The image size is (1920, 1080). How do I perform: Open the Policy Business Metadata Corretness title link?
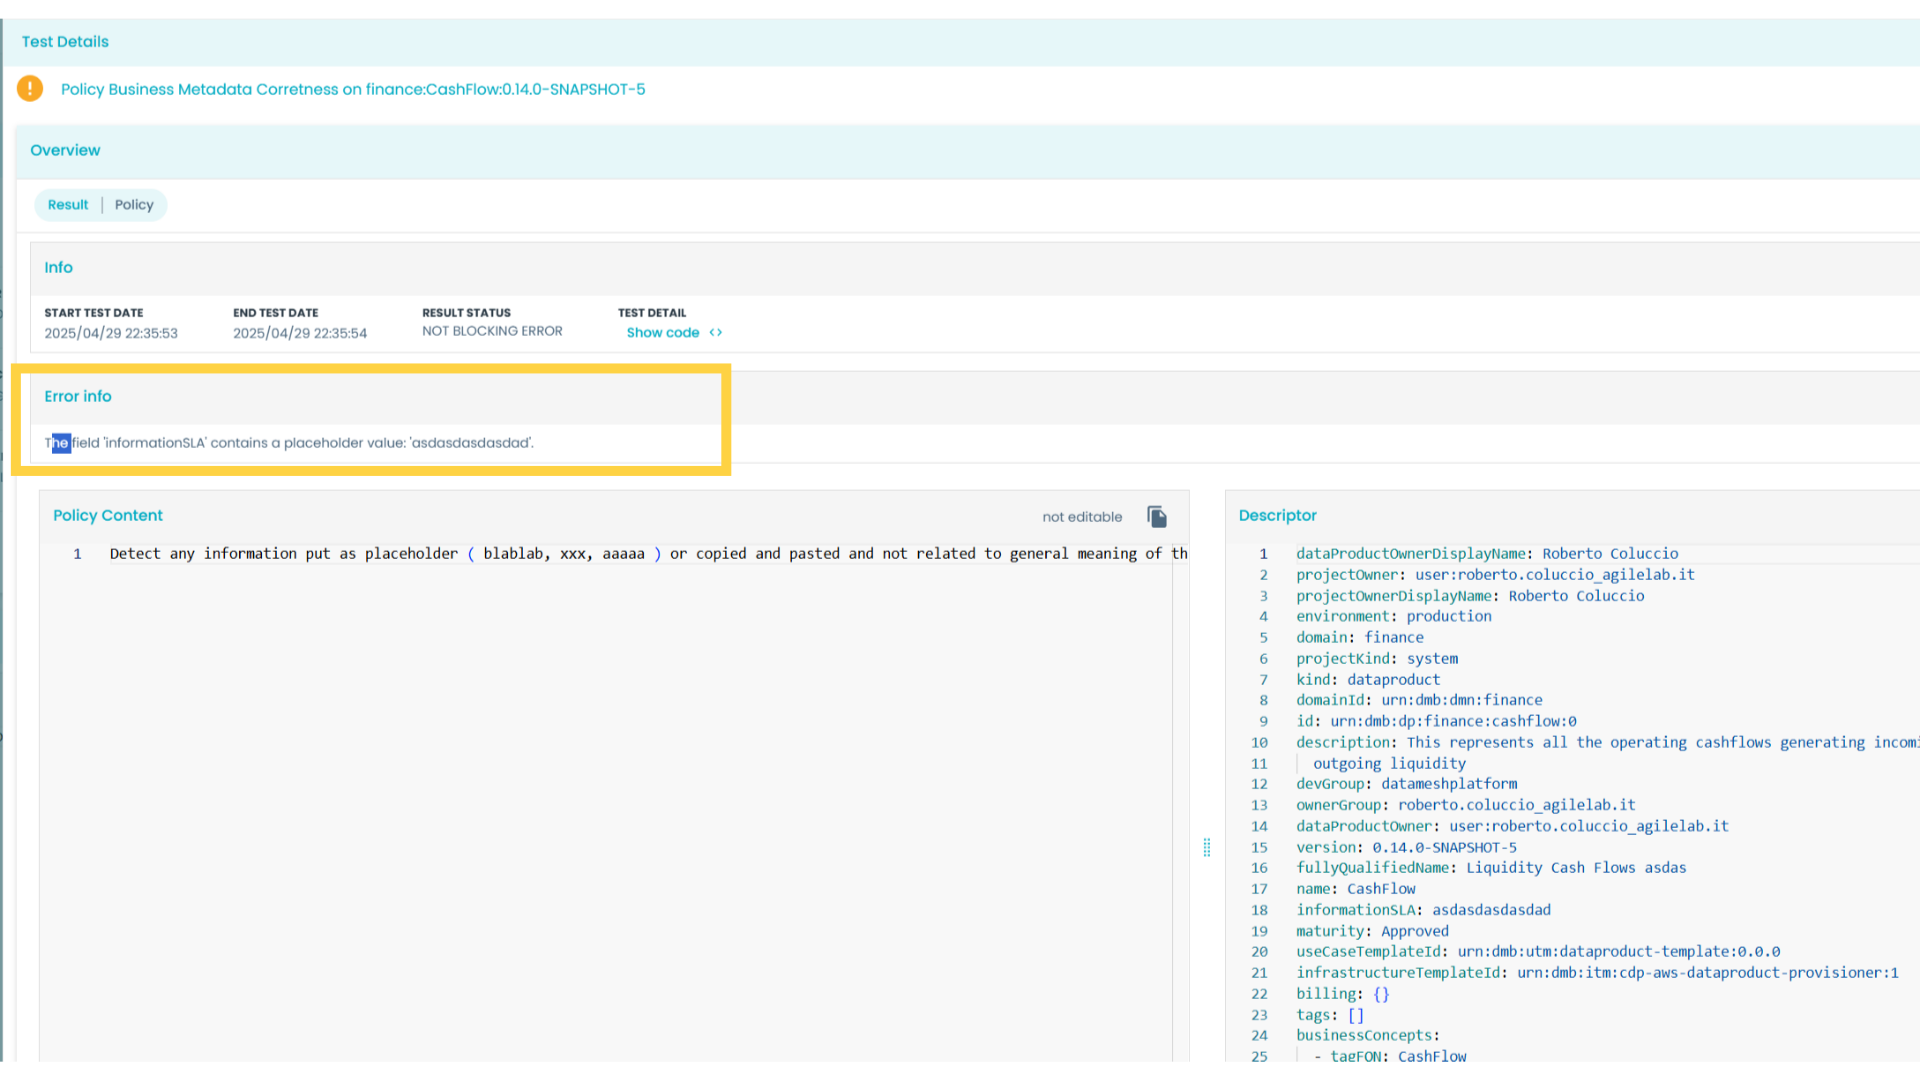point(353,89)
